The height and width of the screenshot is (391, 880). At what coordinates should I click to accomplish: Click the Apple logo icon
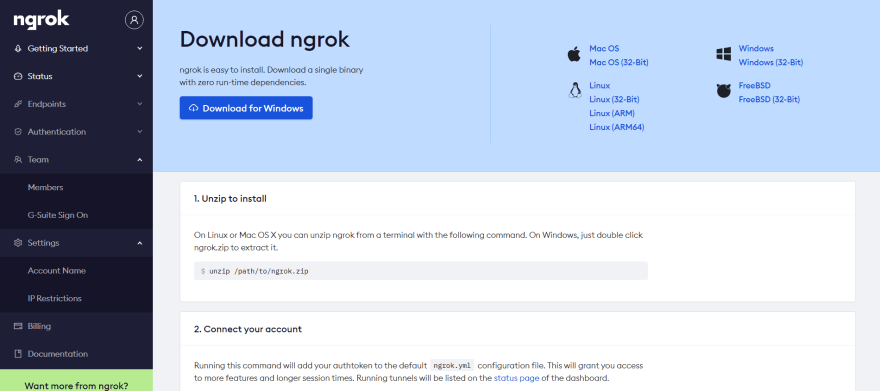pos(574,54)
